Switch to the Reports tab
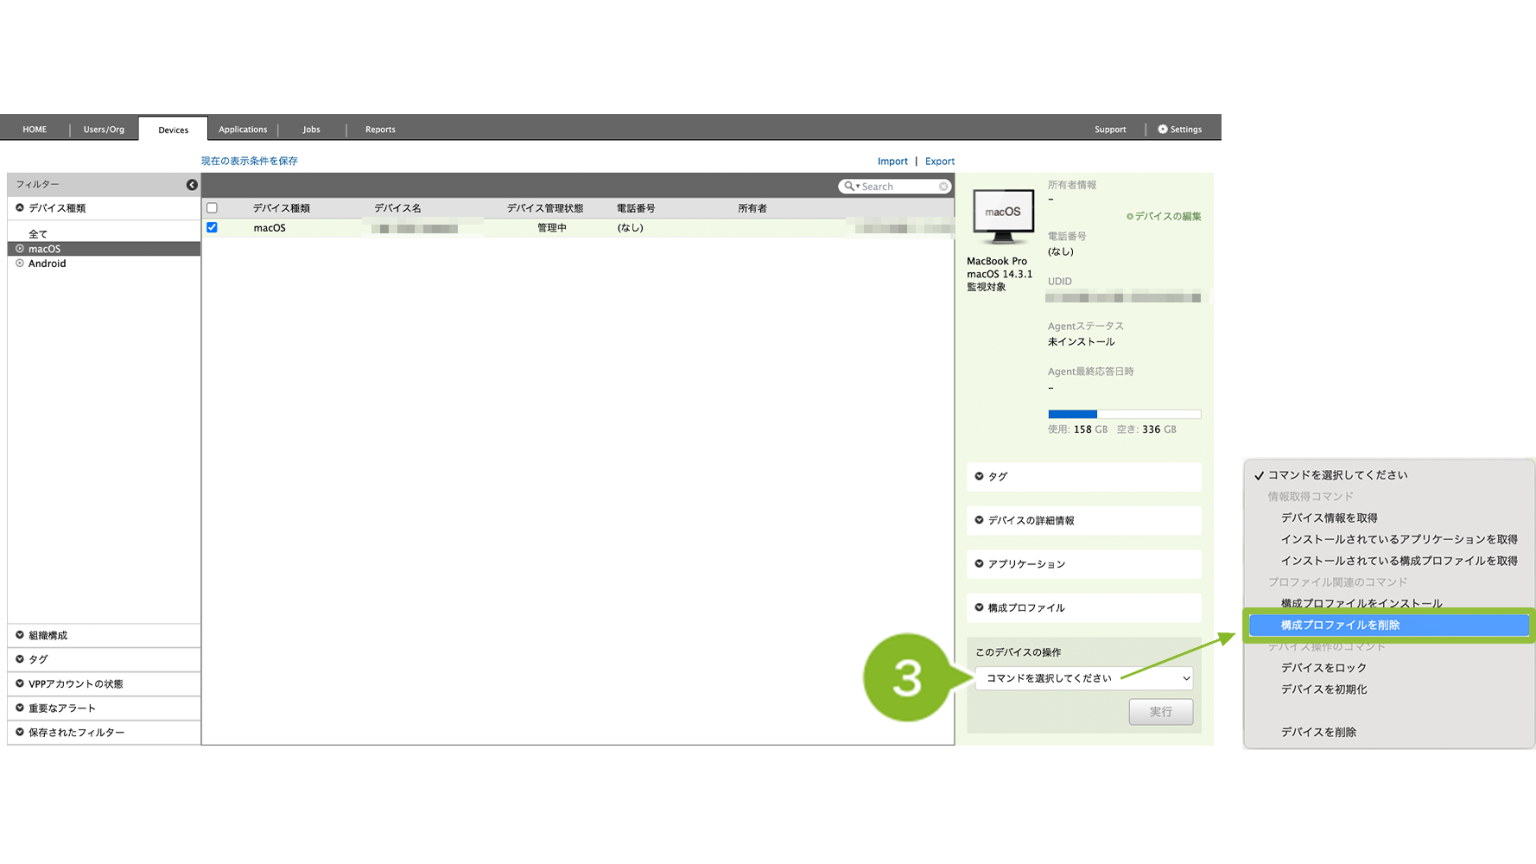The width and height of the screenshot is (1536, 864). [380, 129]
